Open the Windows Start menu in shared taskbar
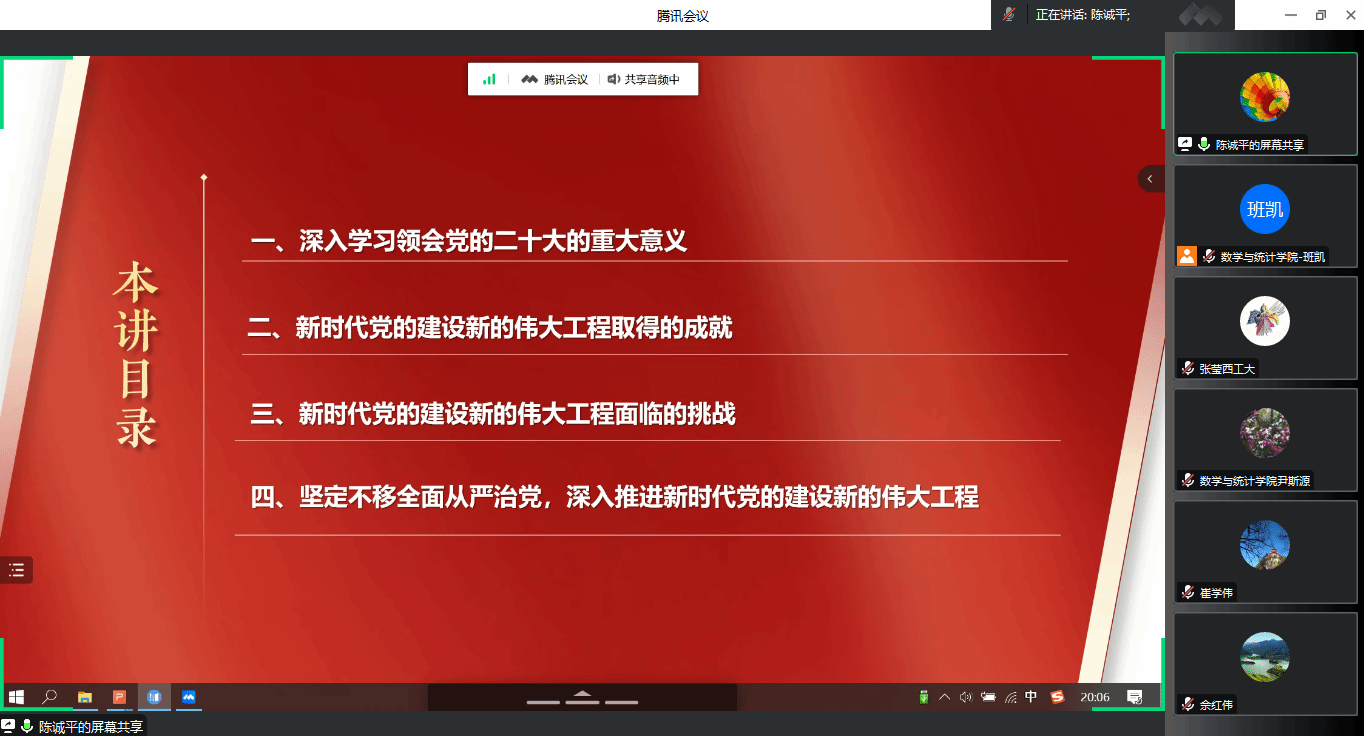This screenshot has height=736, width=1364. tap(16, 697)
